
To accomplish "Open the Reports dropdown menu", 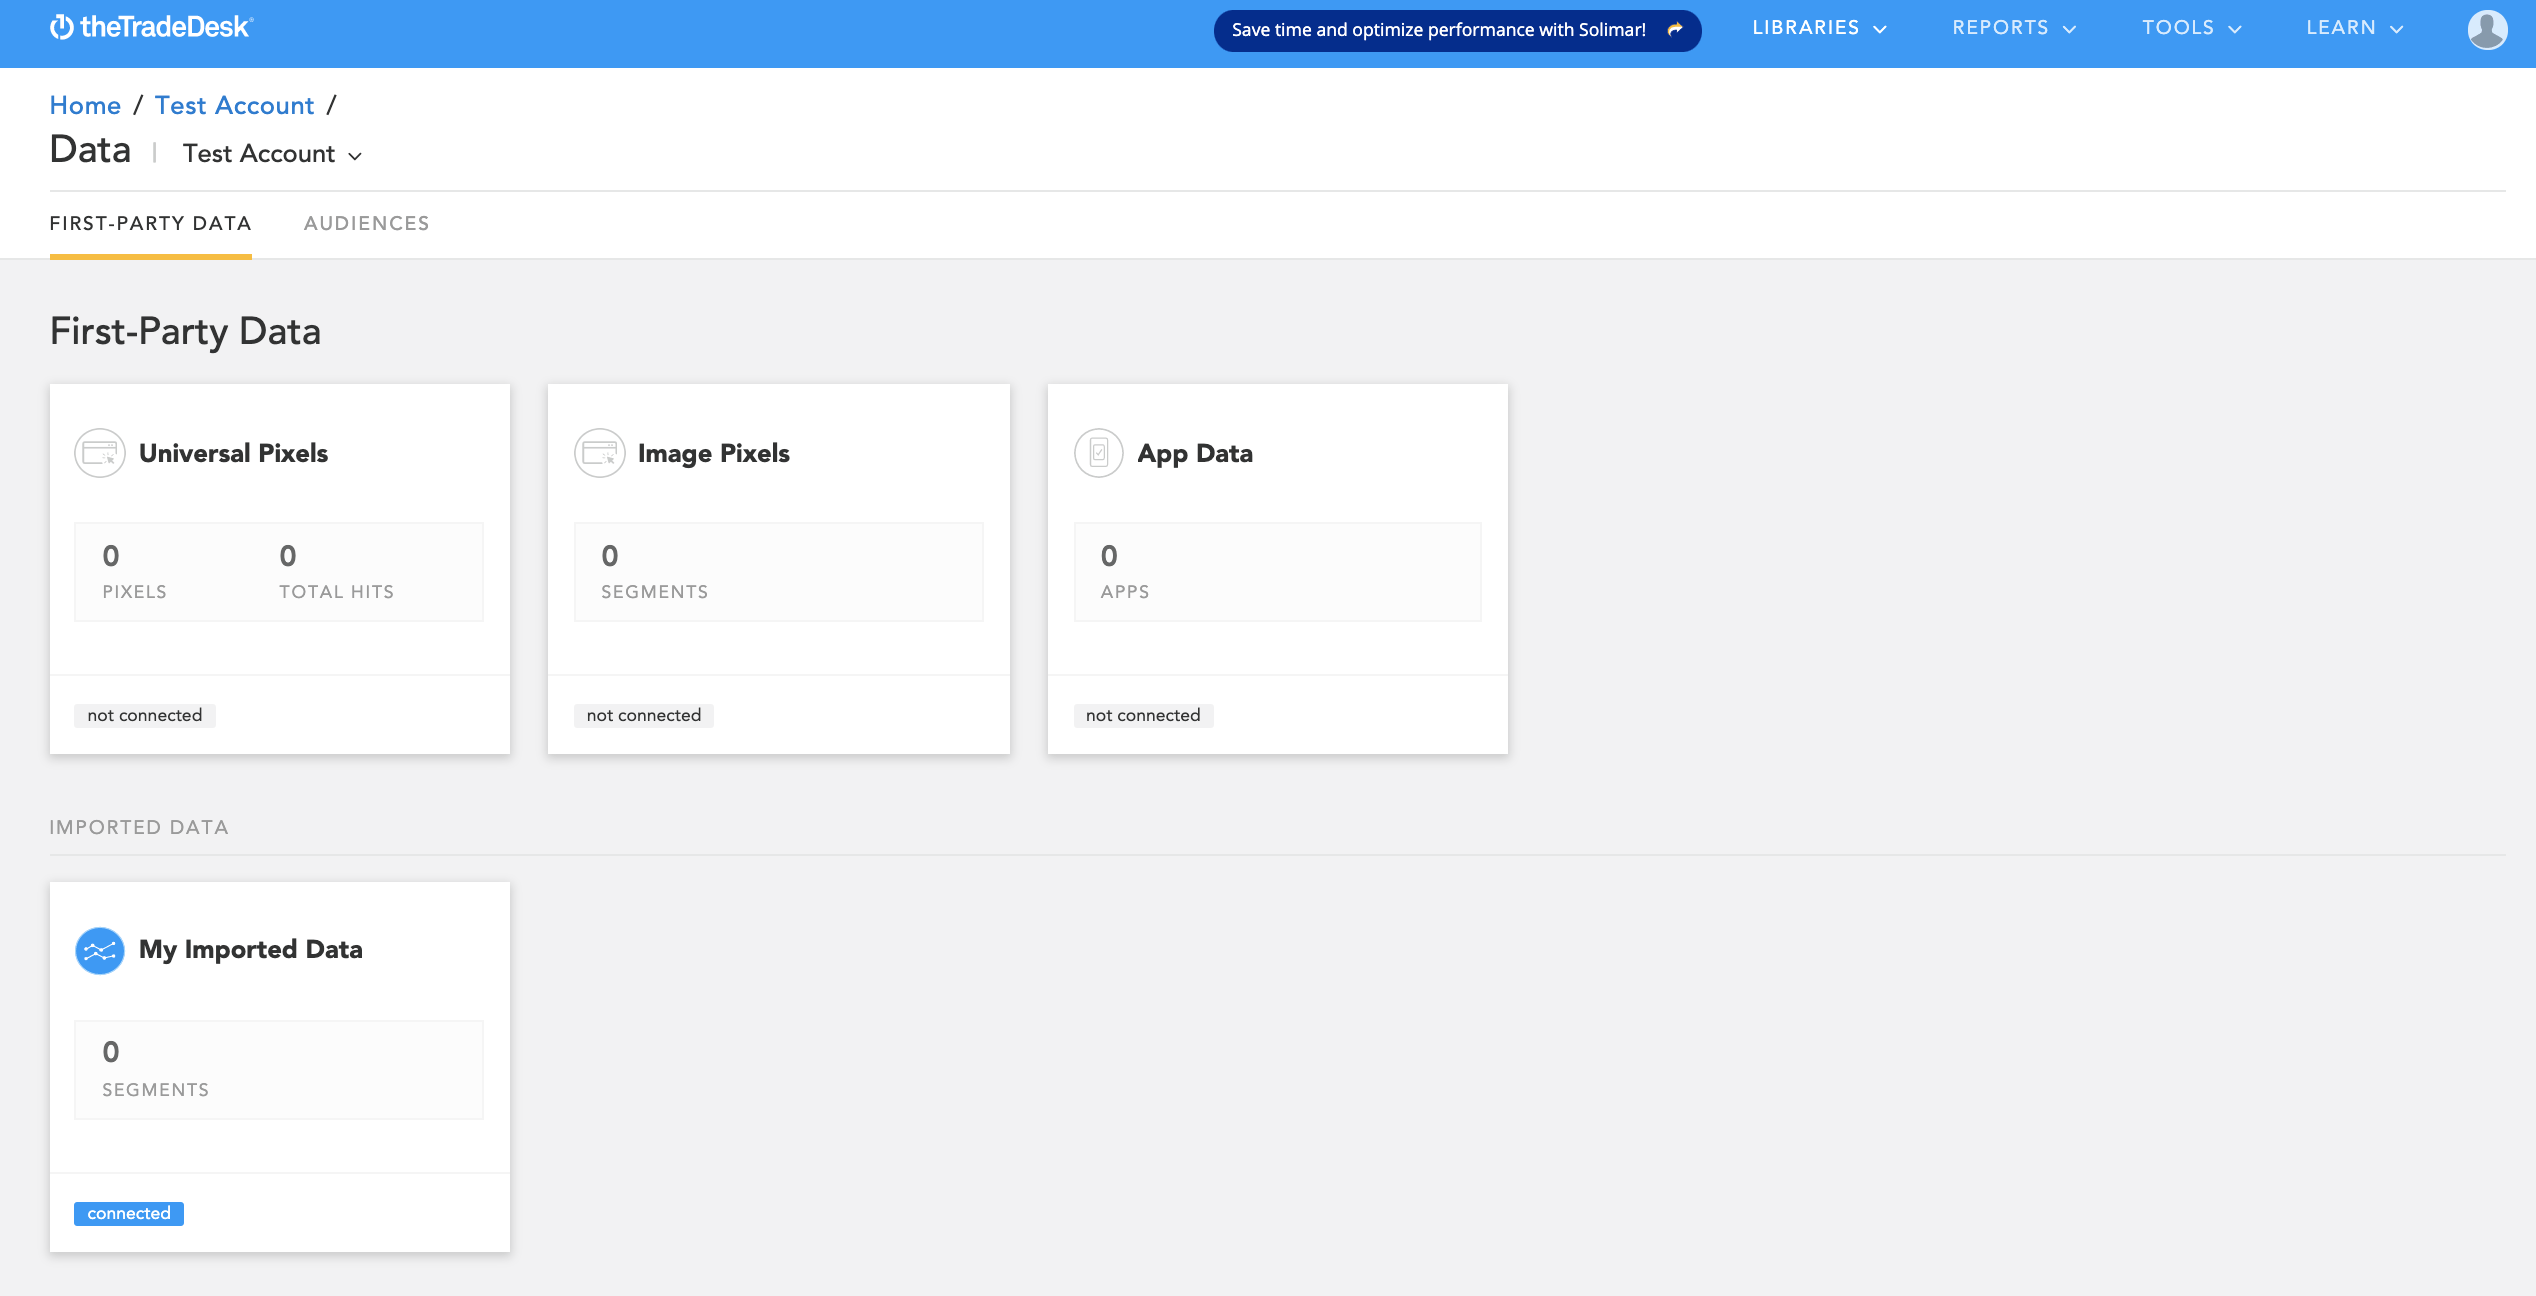I will [x=2014, y=28].
